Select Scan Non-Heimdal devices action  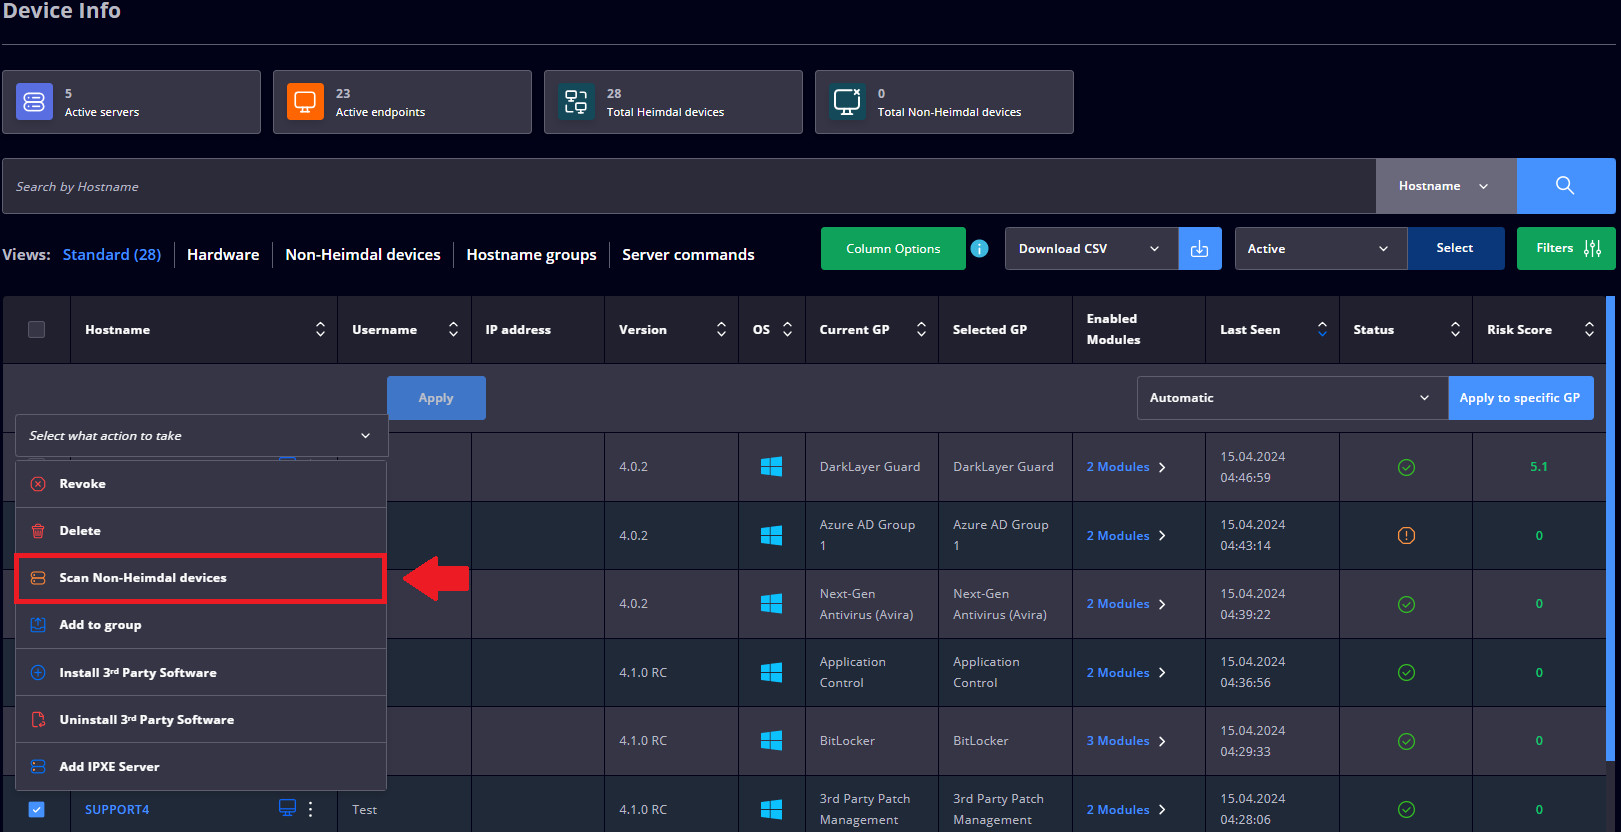[x=201, y=578]
